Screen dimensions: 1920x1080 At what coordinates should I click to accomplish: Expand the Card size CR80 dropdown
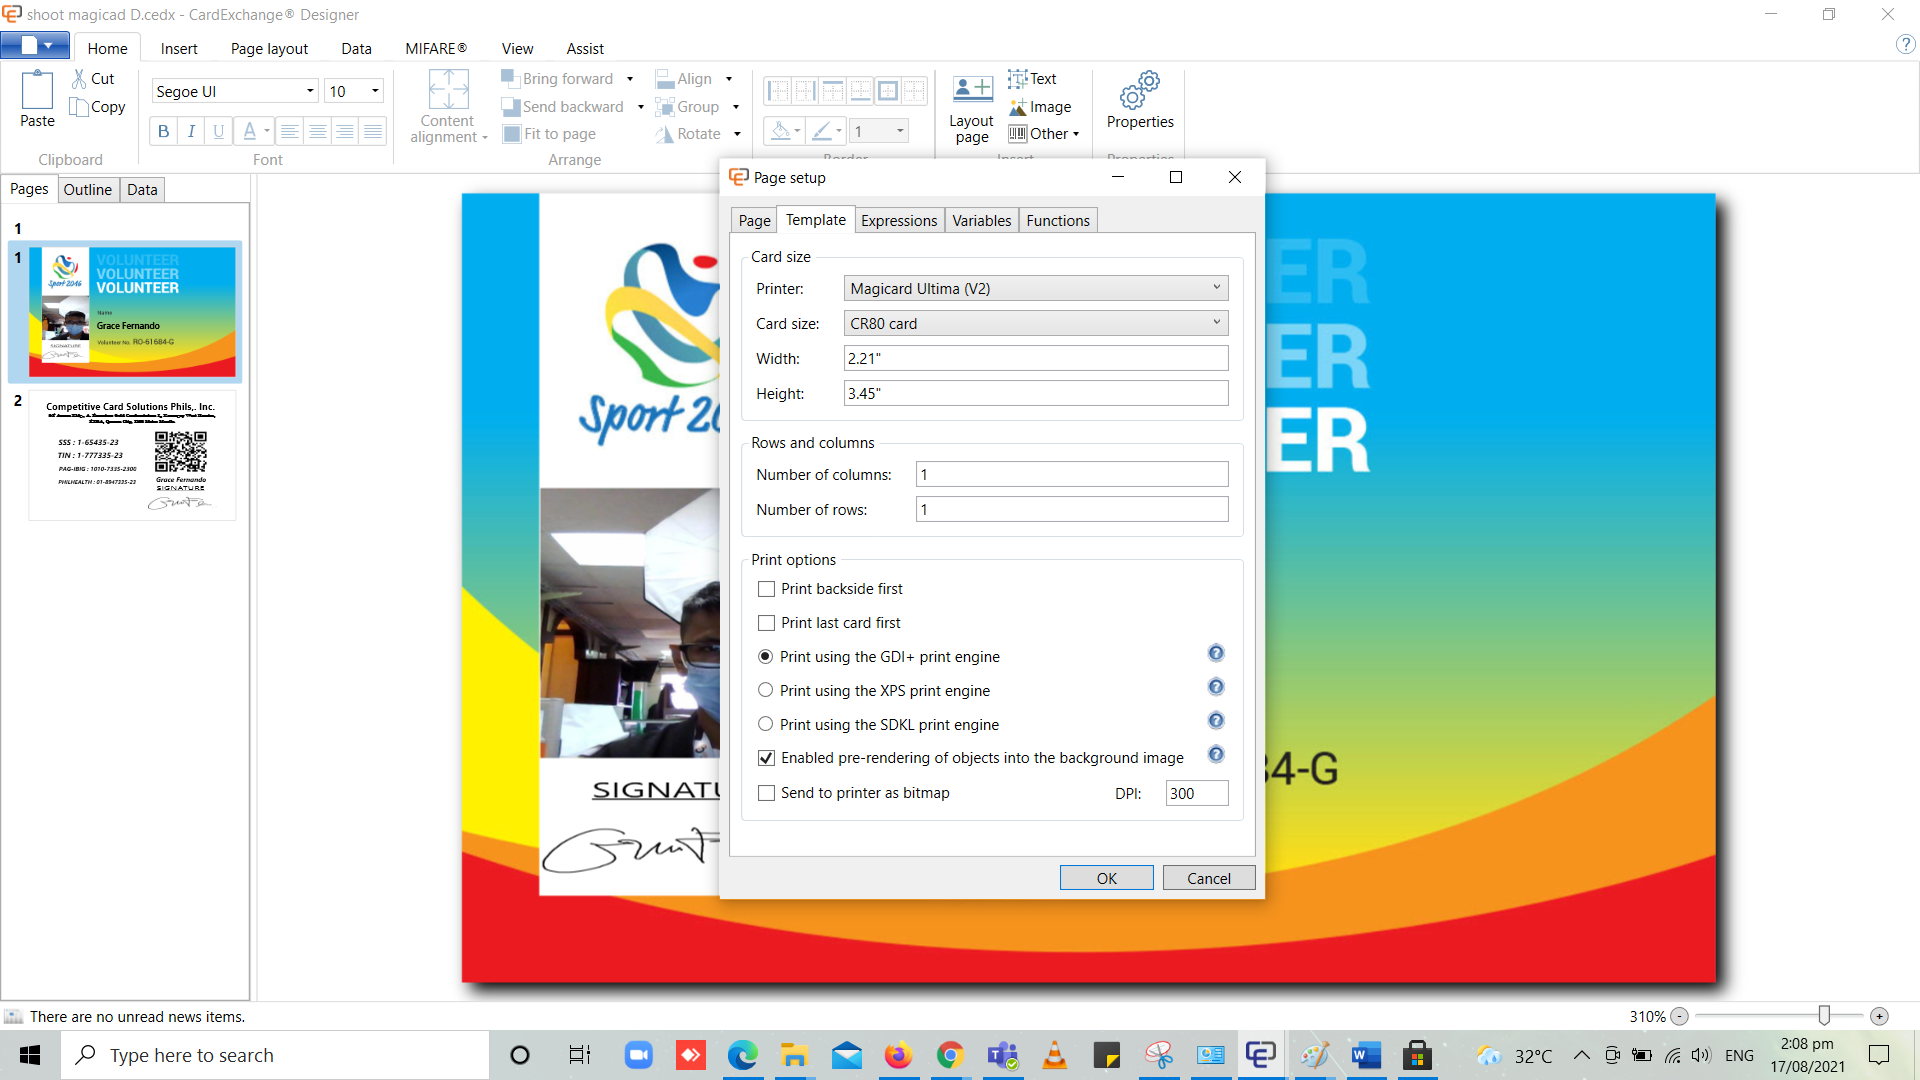1036,323
